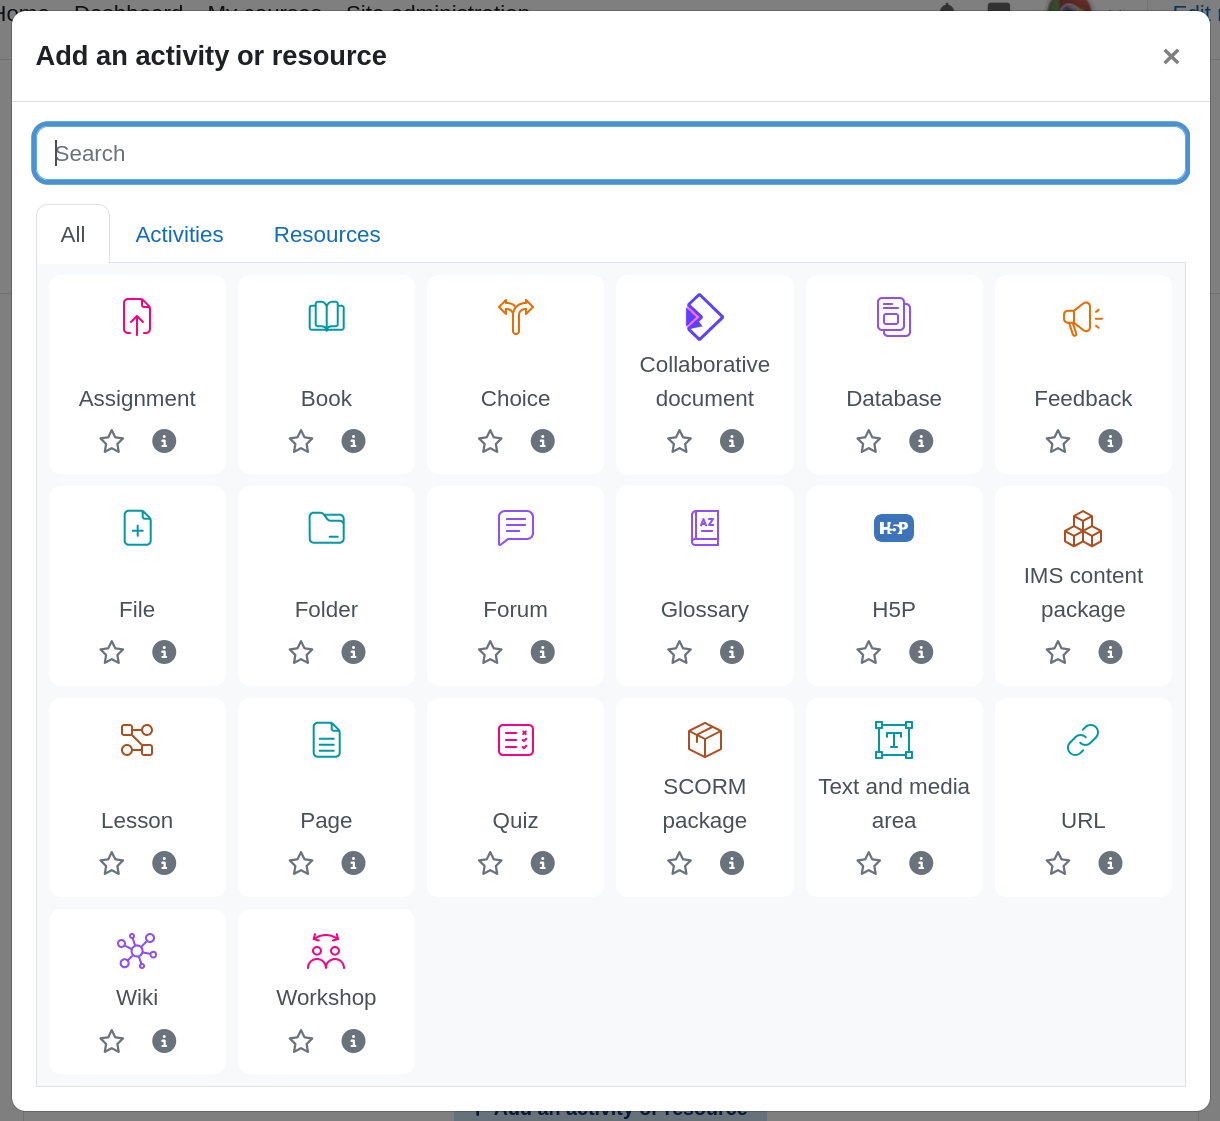Image resolution: width=1220 pixels, height=1121 pixels.
Task: Switch to the Activities tab
Action: (x=179, y=234)
